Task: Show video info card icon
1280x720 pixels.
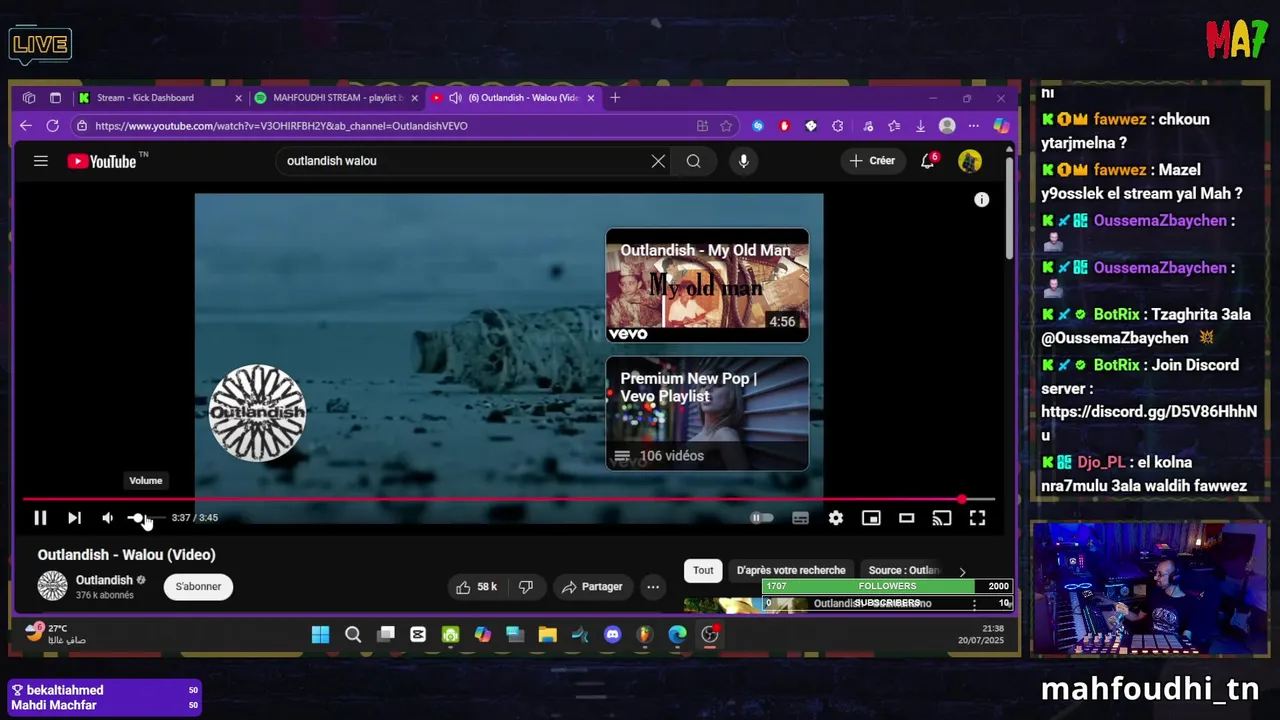Action: click(982, 200)
